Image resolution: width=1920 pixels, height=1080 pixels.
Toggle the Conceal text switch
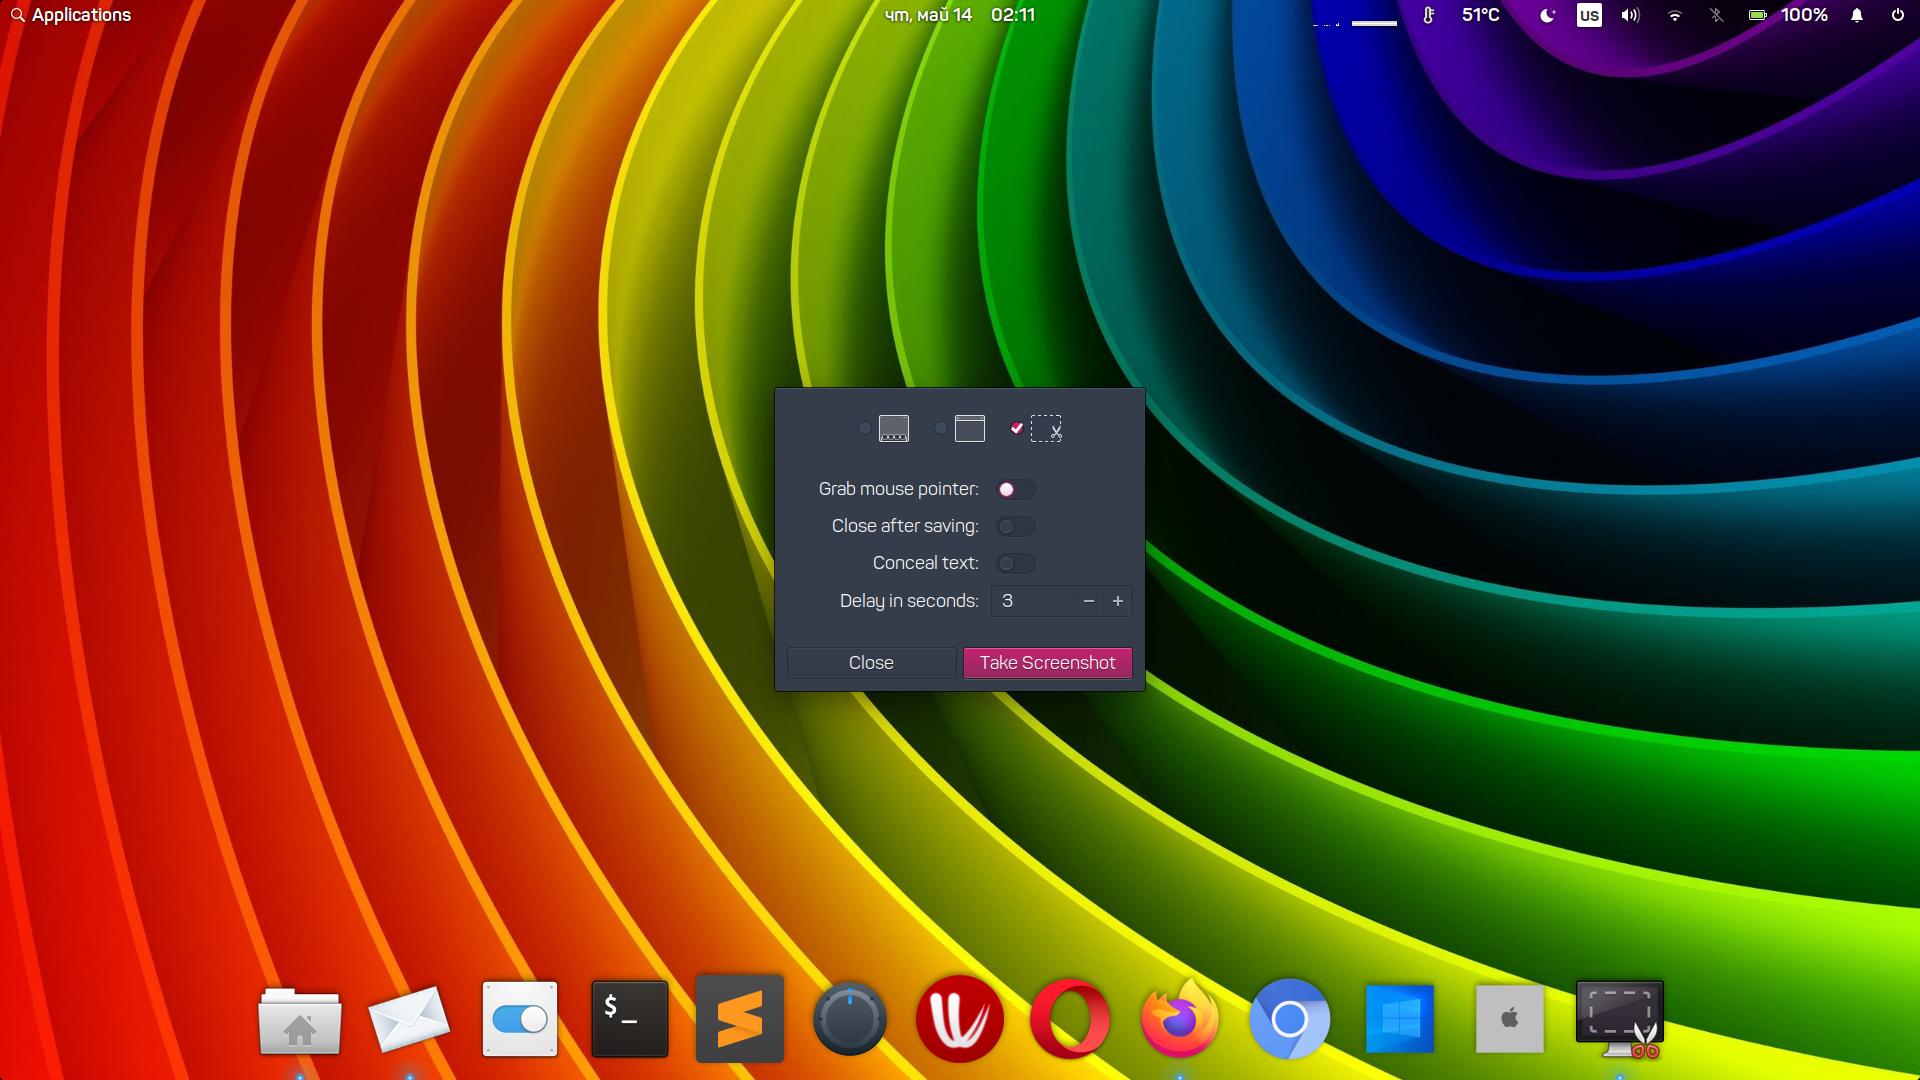(1016, 563)
